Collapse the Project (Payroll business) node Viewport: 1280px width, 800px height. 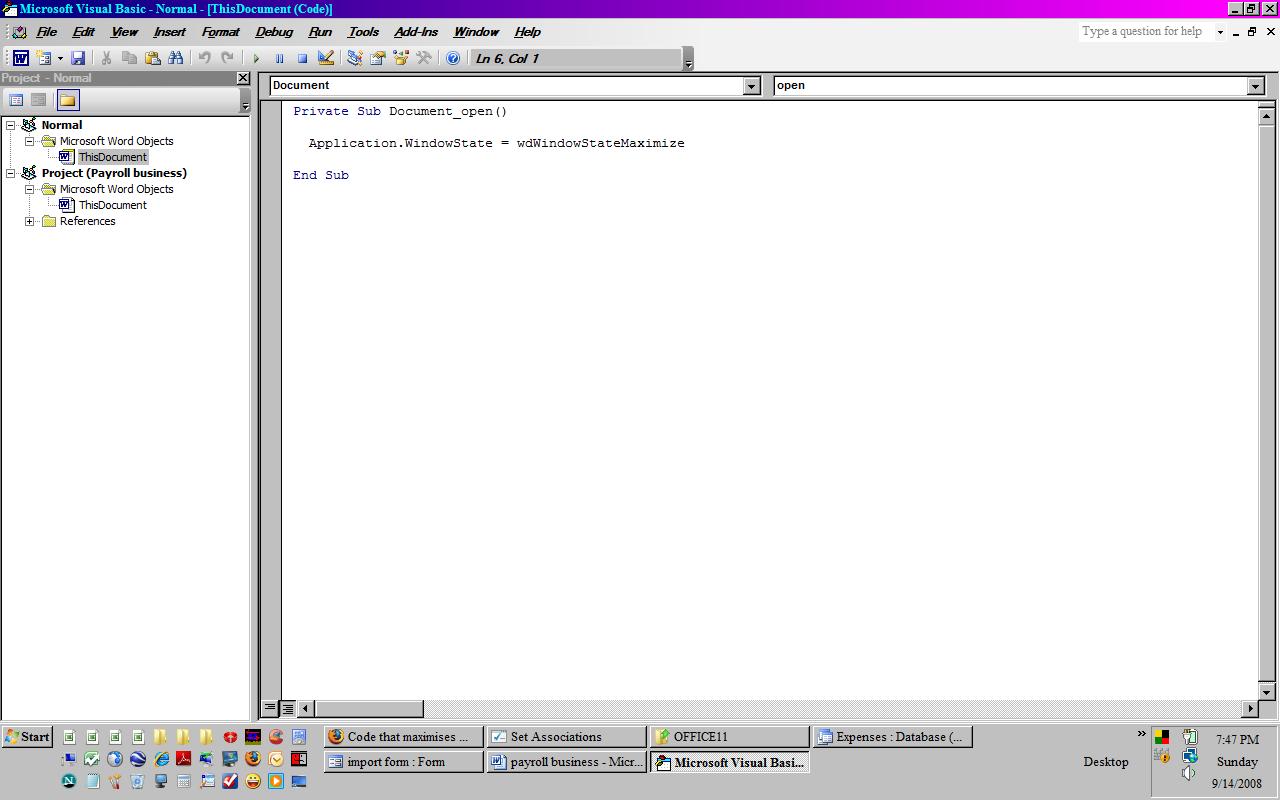(10, 173)
